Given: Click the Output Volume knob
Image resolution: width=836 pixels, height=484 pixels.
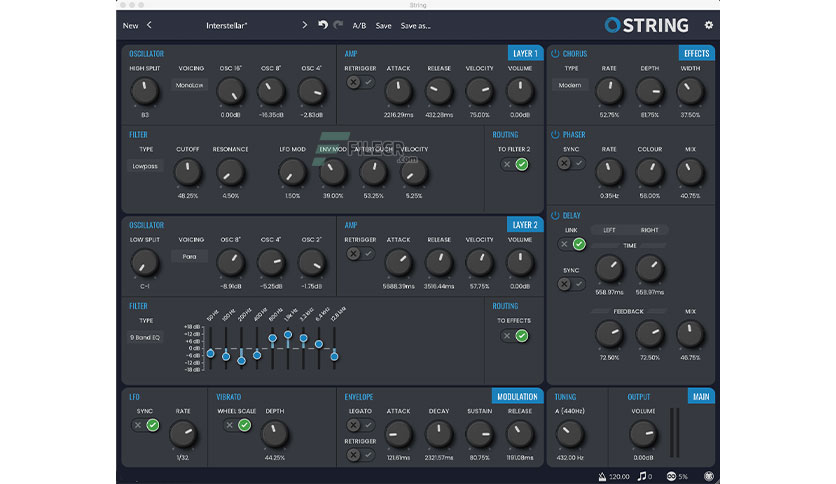Looking at the screenshot, I should [643, 434].
